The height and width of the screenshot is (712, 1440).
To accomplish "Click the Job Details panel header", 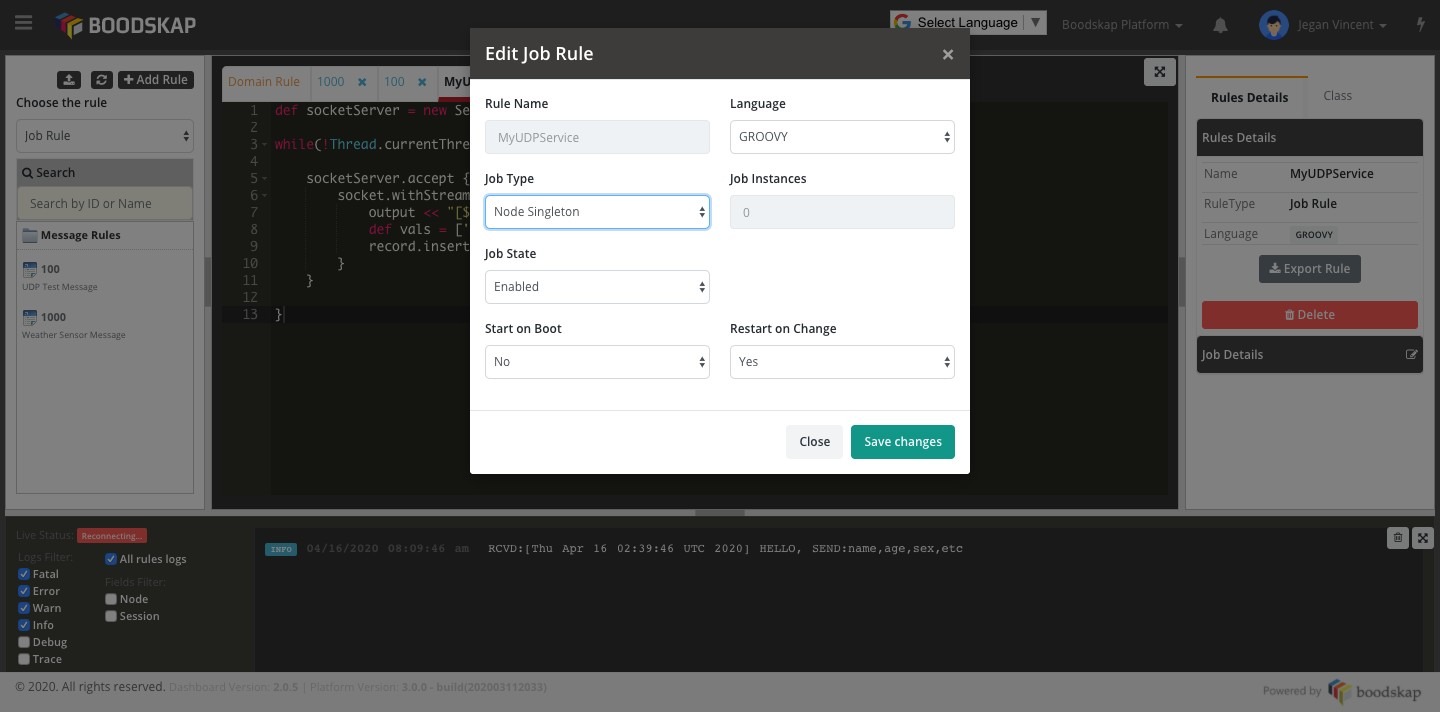I will pyautogui.click(x=1310, y=355).
